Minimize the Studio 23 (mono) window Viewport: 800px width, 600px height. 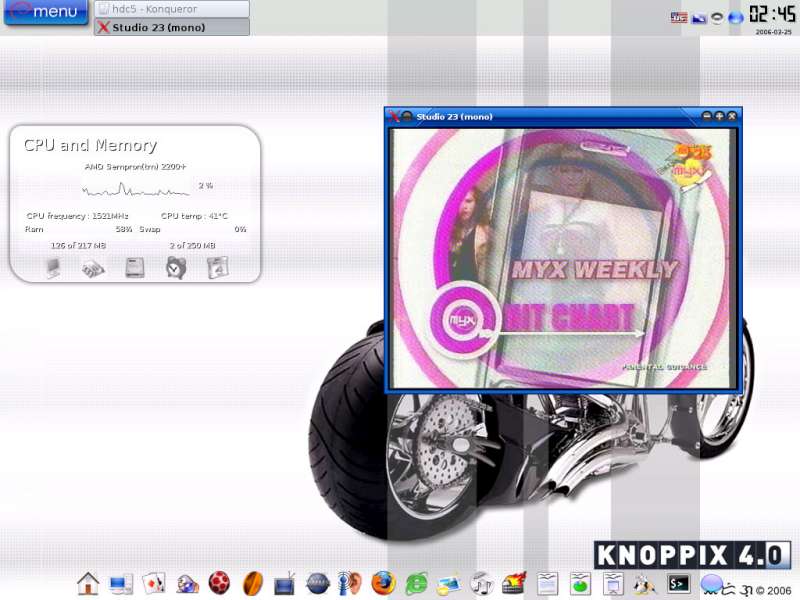click(707, 116)
